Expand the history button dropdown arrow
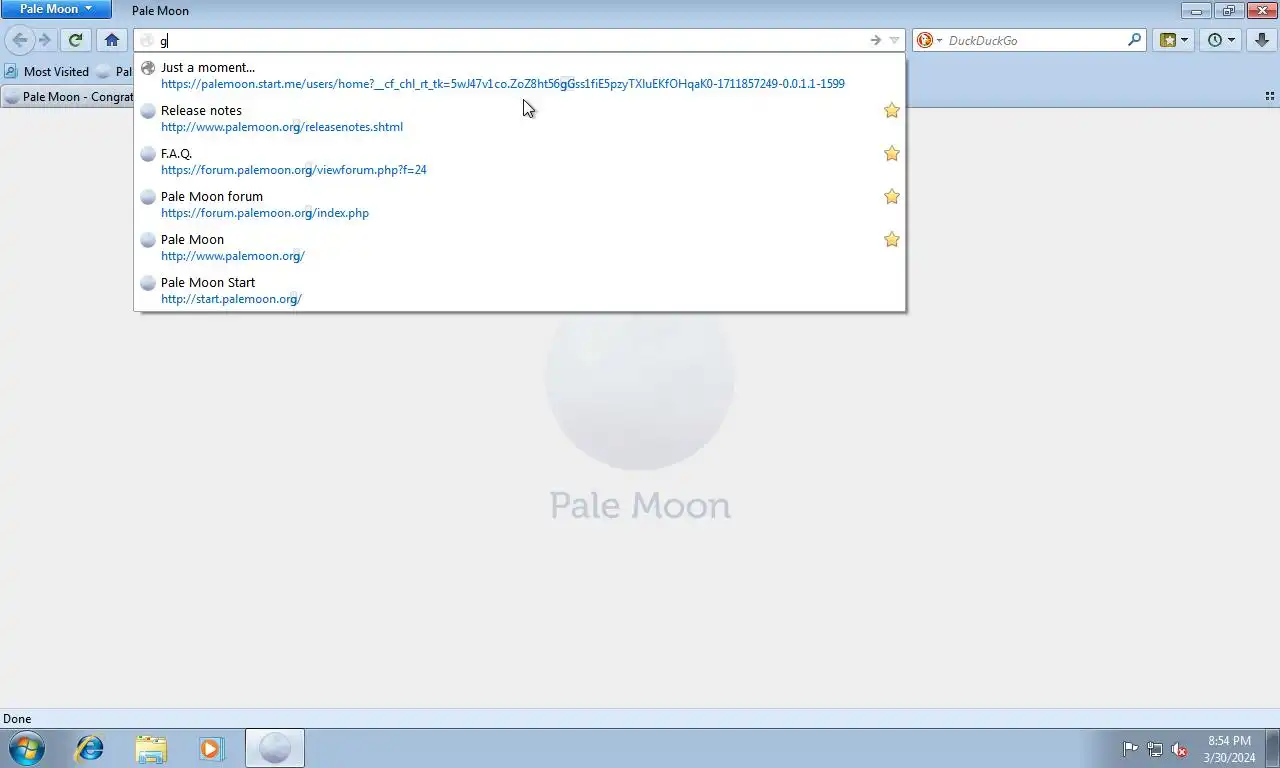Screen dimensions: 1280x768 pos(1232,40)
